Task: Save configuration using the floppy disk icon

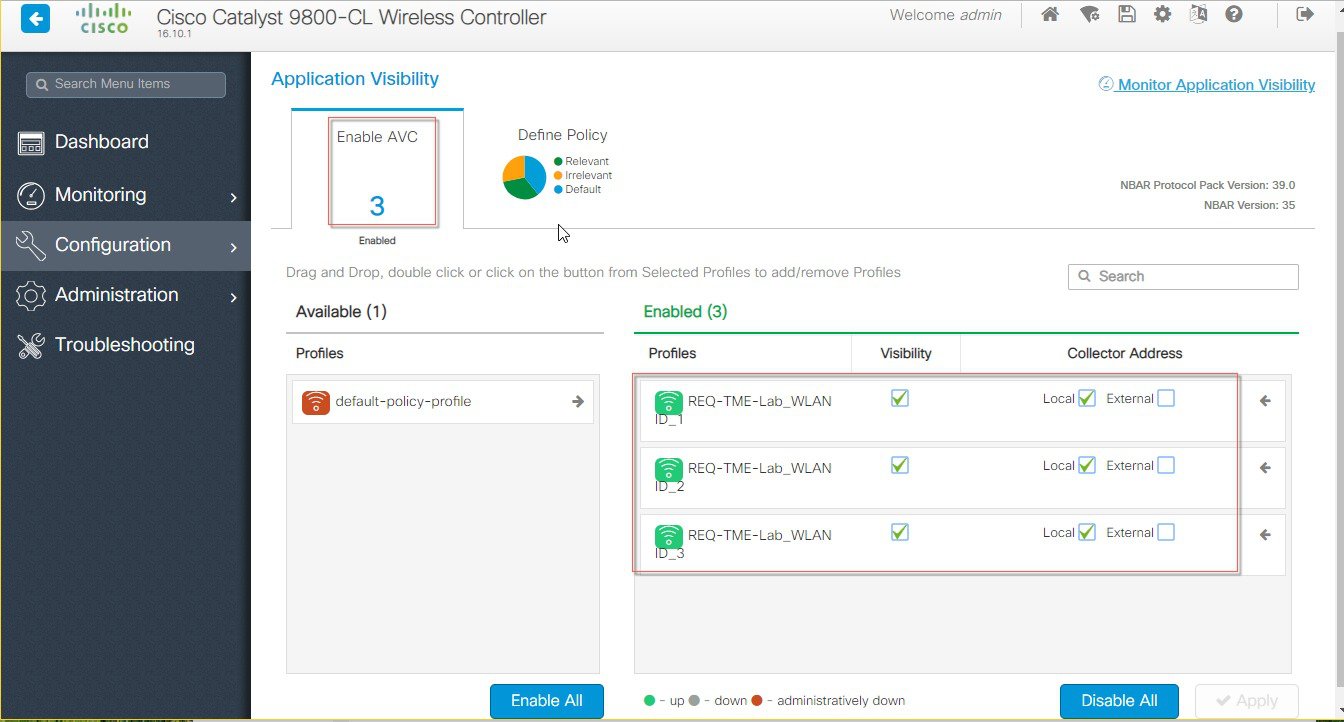Action: (1127, 15)
